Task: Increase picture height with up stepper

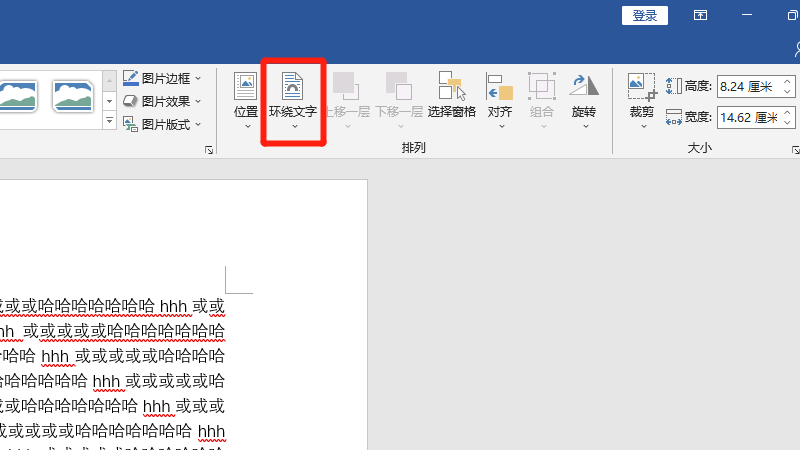Action: [x=787, y=83]
